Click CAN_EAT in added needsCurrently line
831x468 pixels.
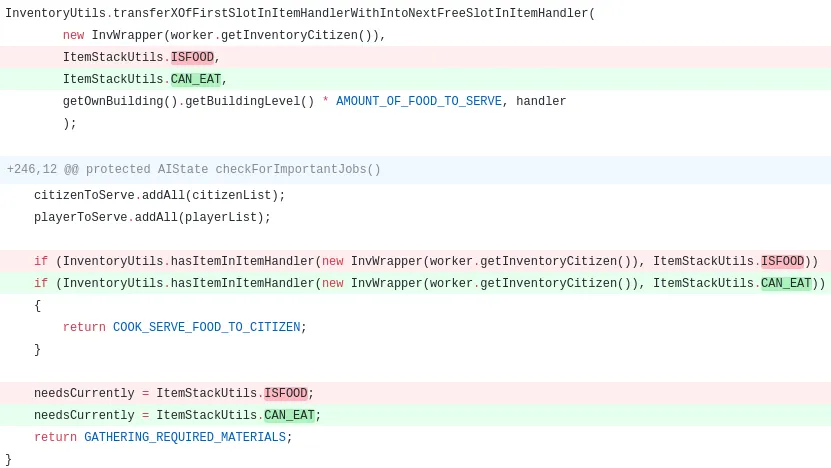tap(289, 416)
